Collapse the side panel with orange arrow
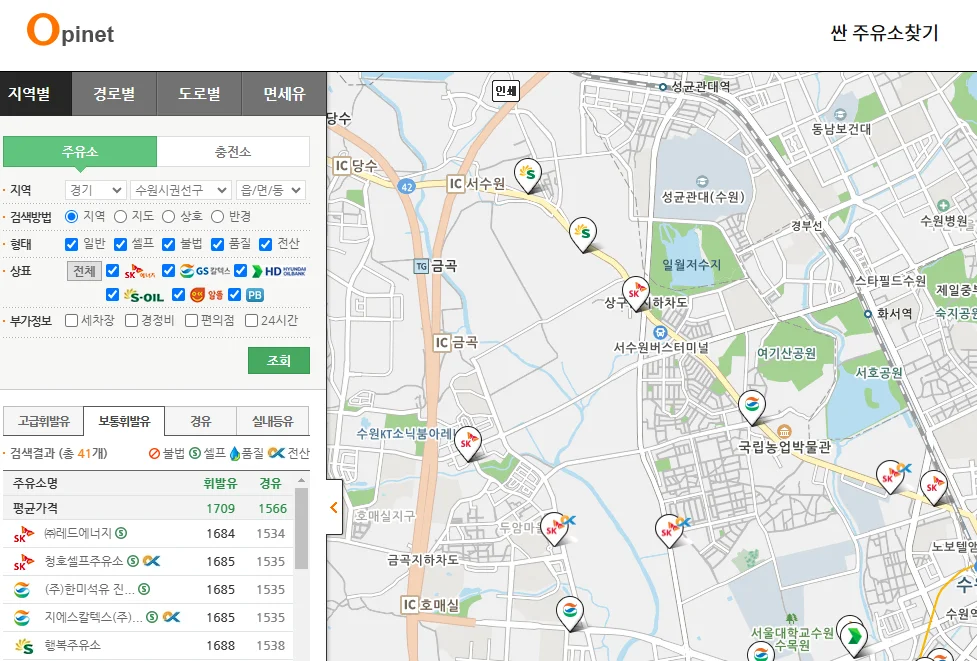Image resolution: width=977 pixels, height=661 pixels. point(334,507)
